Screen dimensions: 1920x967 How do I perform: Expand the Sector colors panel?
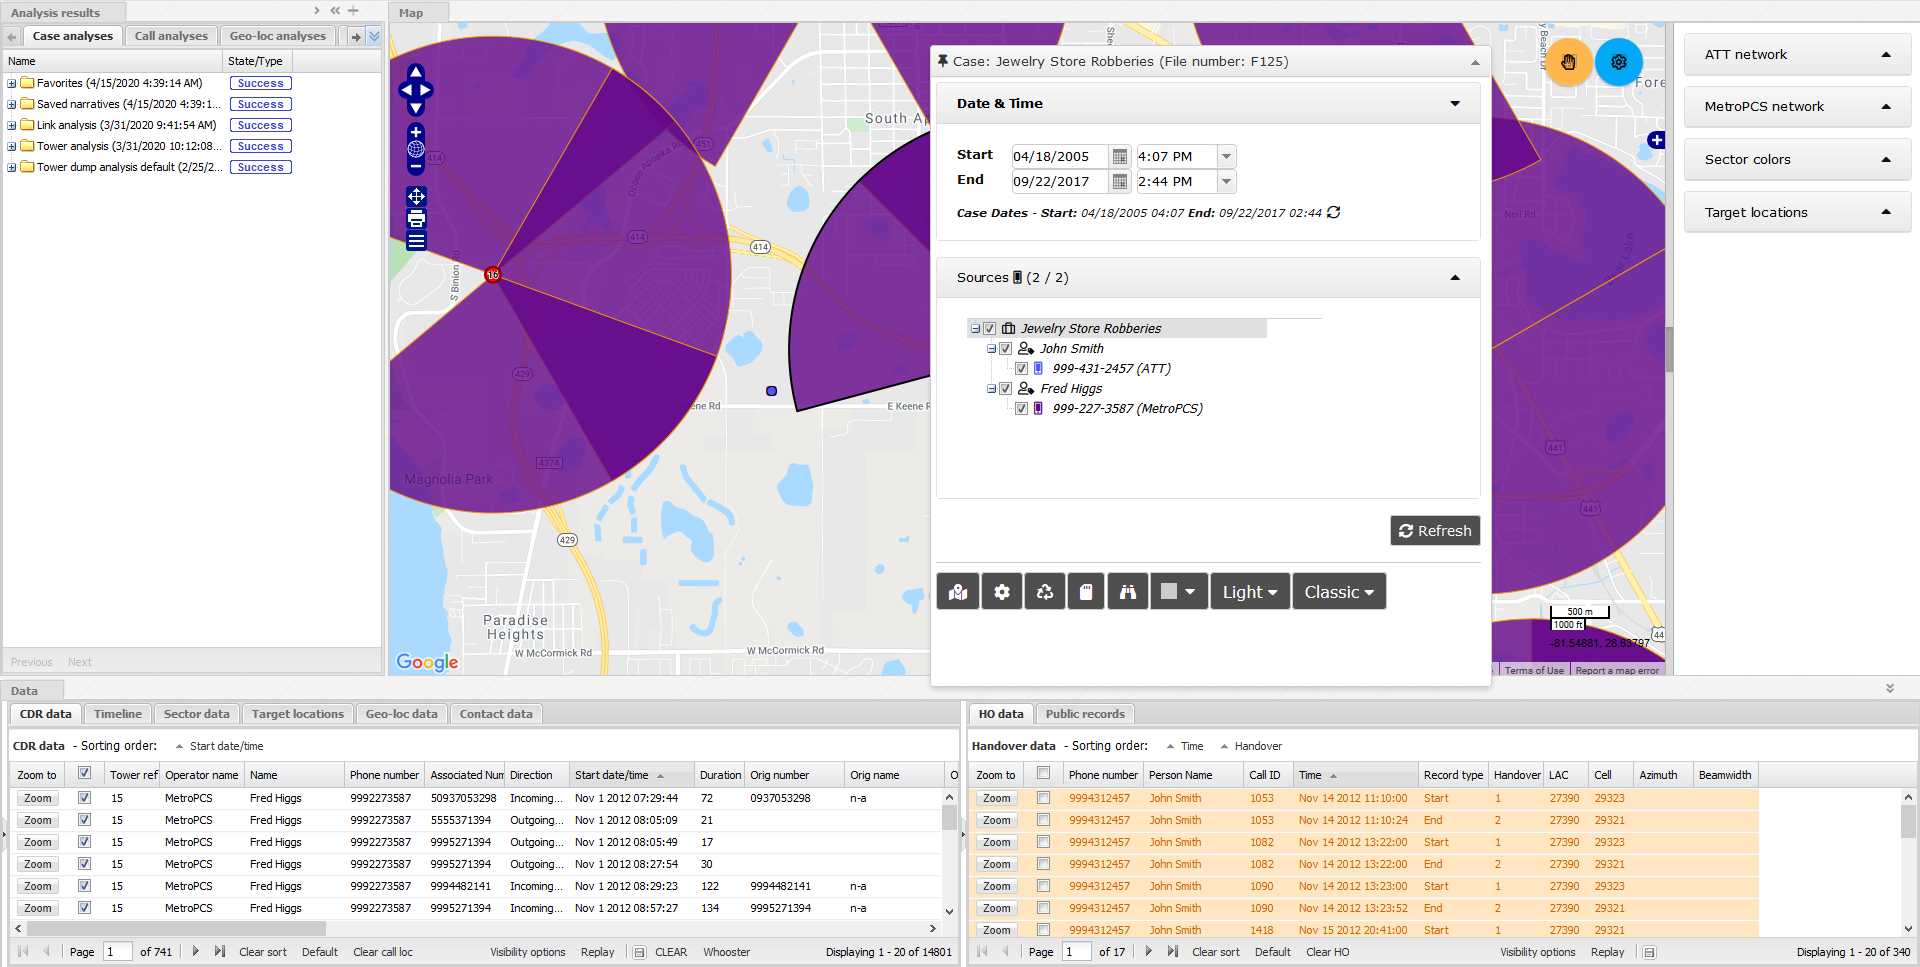(x=1796, y=160)
